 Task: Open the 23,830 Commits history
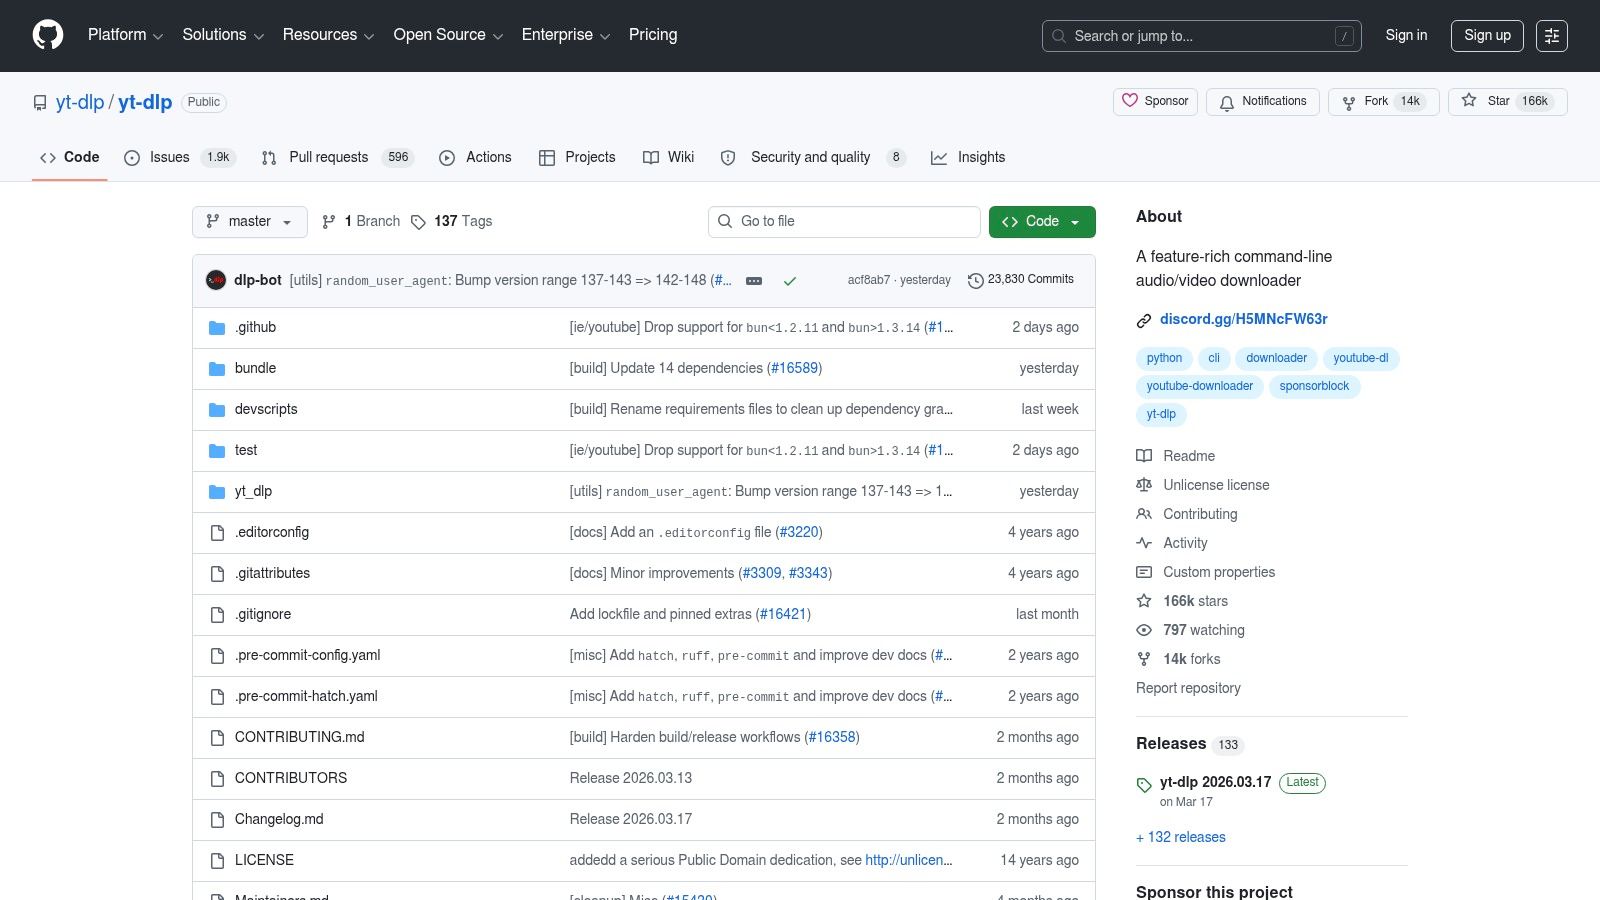[1021, 280]
